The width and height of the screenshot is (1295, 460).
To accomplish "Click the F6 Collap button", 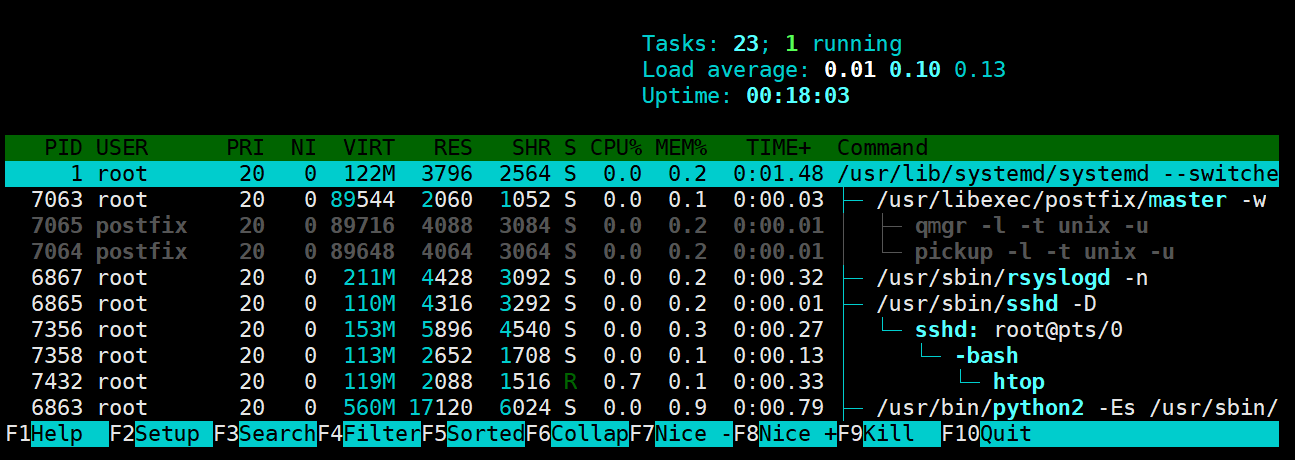I will [577, 434].
